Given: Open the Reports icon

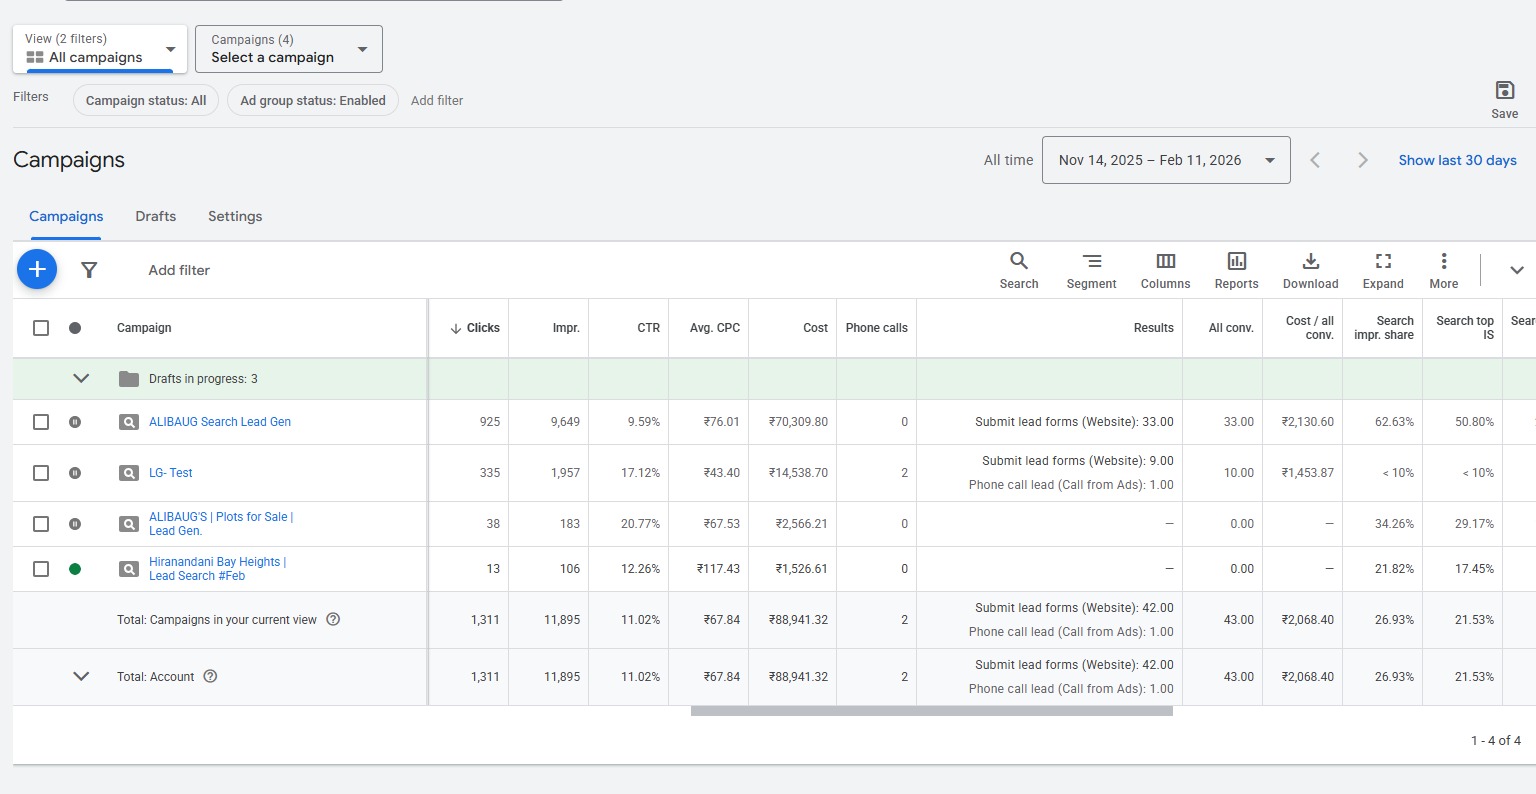Looking at the screenshot, I should [x=1236, y=270].
